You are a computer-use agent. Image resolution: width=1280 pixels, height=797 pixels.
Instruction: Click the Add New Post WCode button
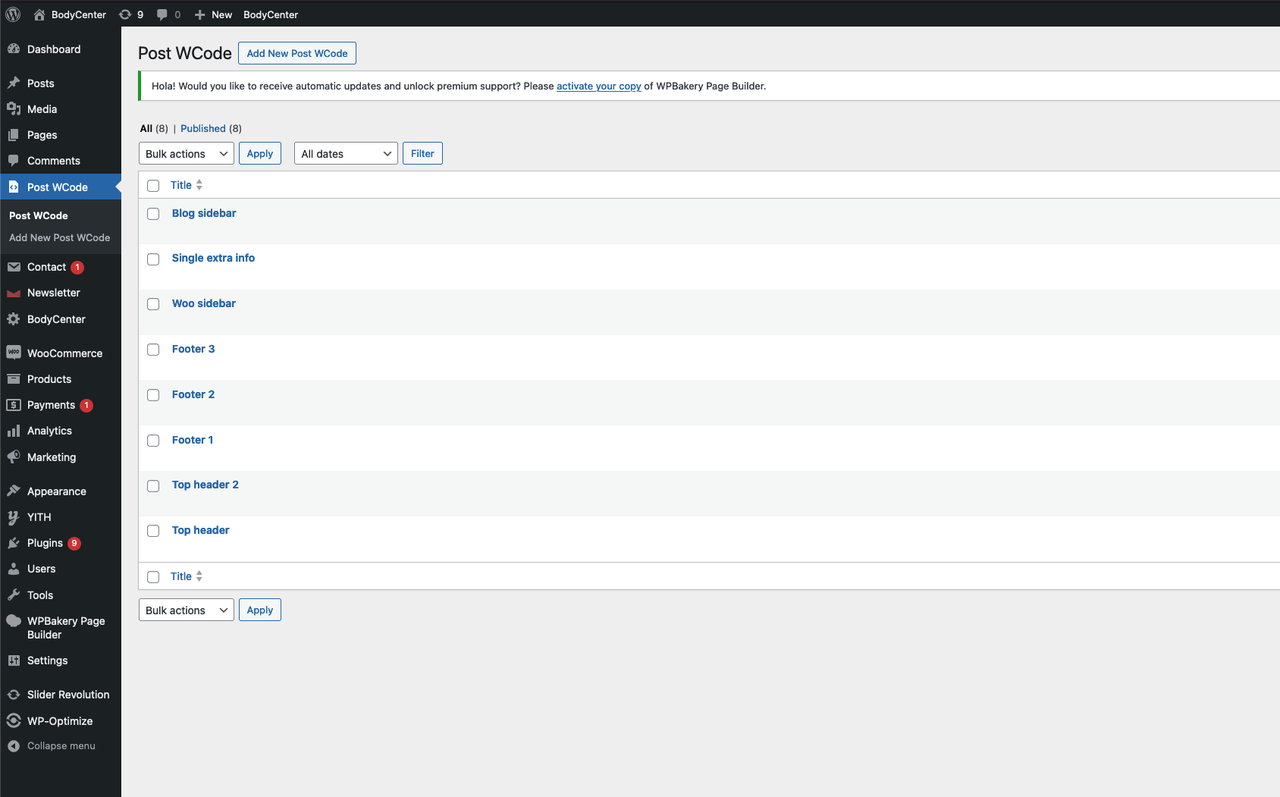pos(296,53)
